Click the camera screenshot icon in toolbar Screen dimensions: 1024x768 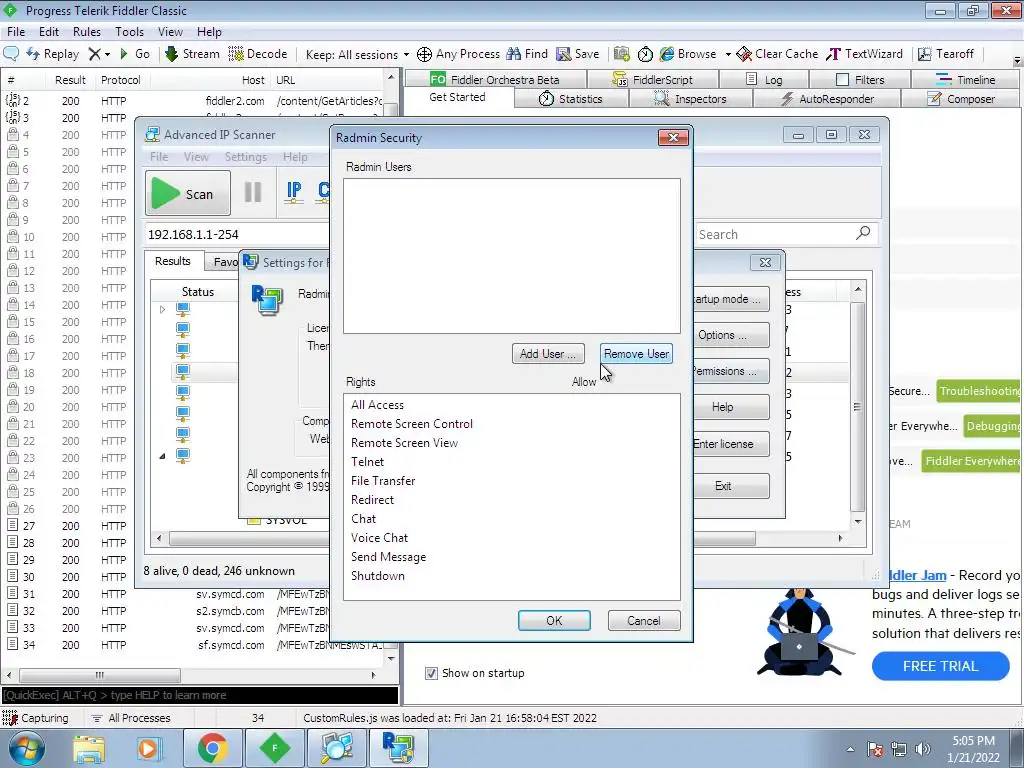[x=622, y=54]
